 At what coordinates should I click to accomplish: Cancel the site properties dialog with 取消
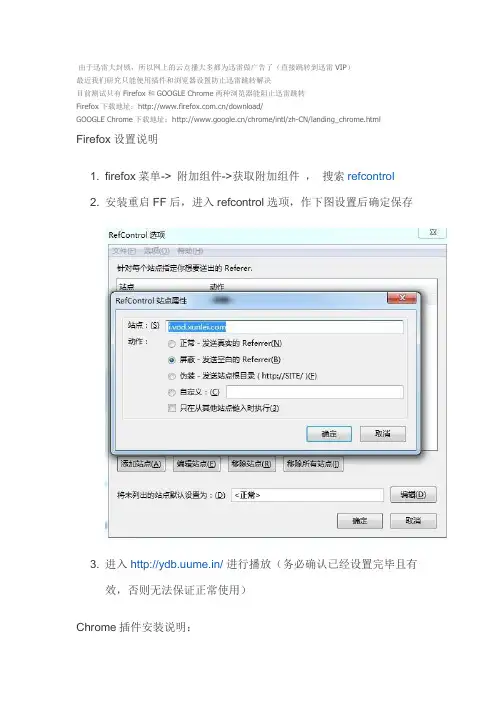[383, 434]
